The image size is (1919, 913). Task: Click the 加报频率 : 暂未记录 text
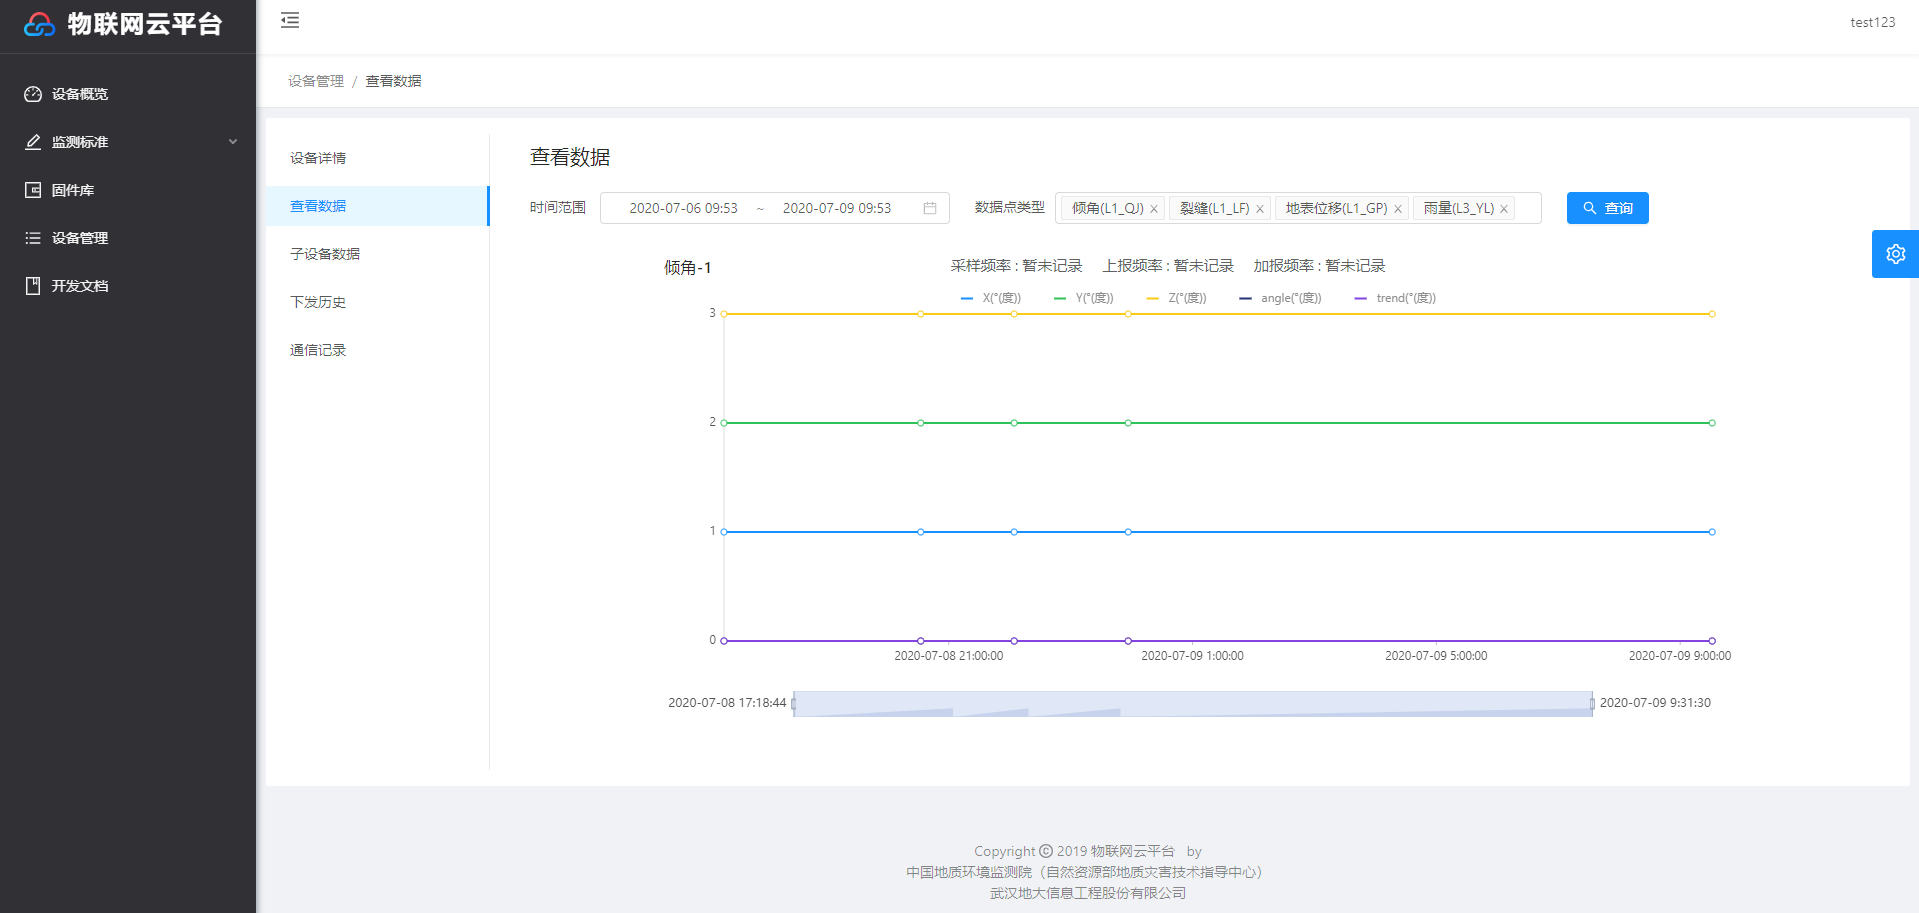[1319, 266]
